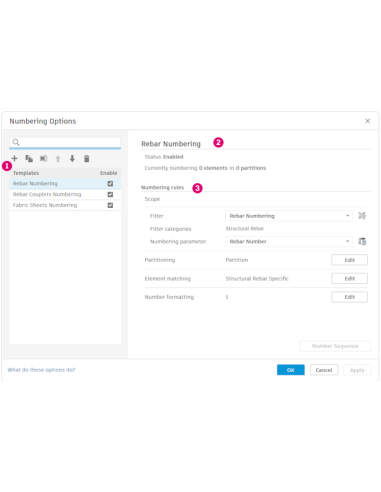The height and width of the screenshot is (492, 381).
Task: Delete the selected template
Action: 87,159
